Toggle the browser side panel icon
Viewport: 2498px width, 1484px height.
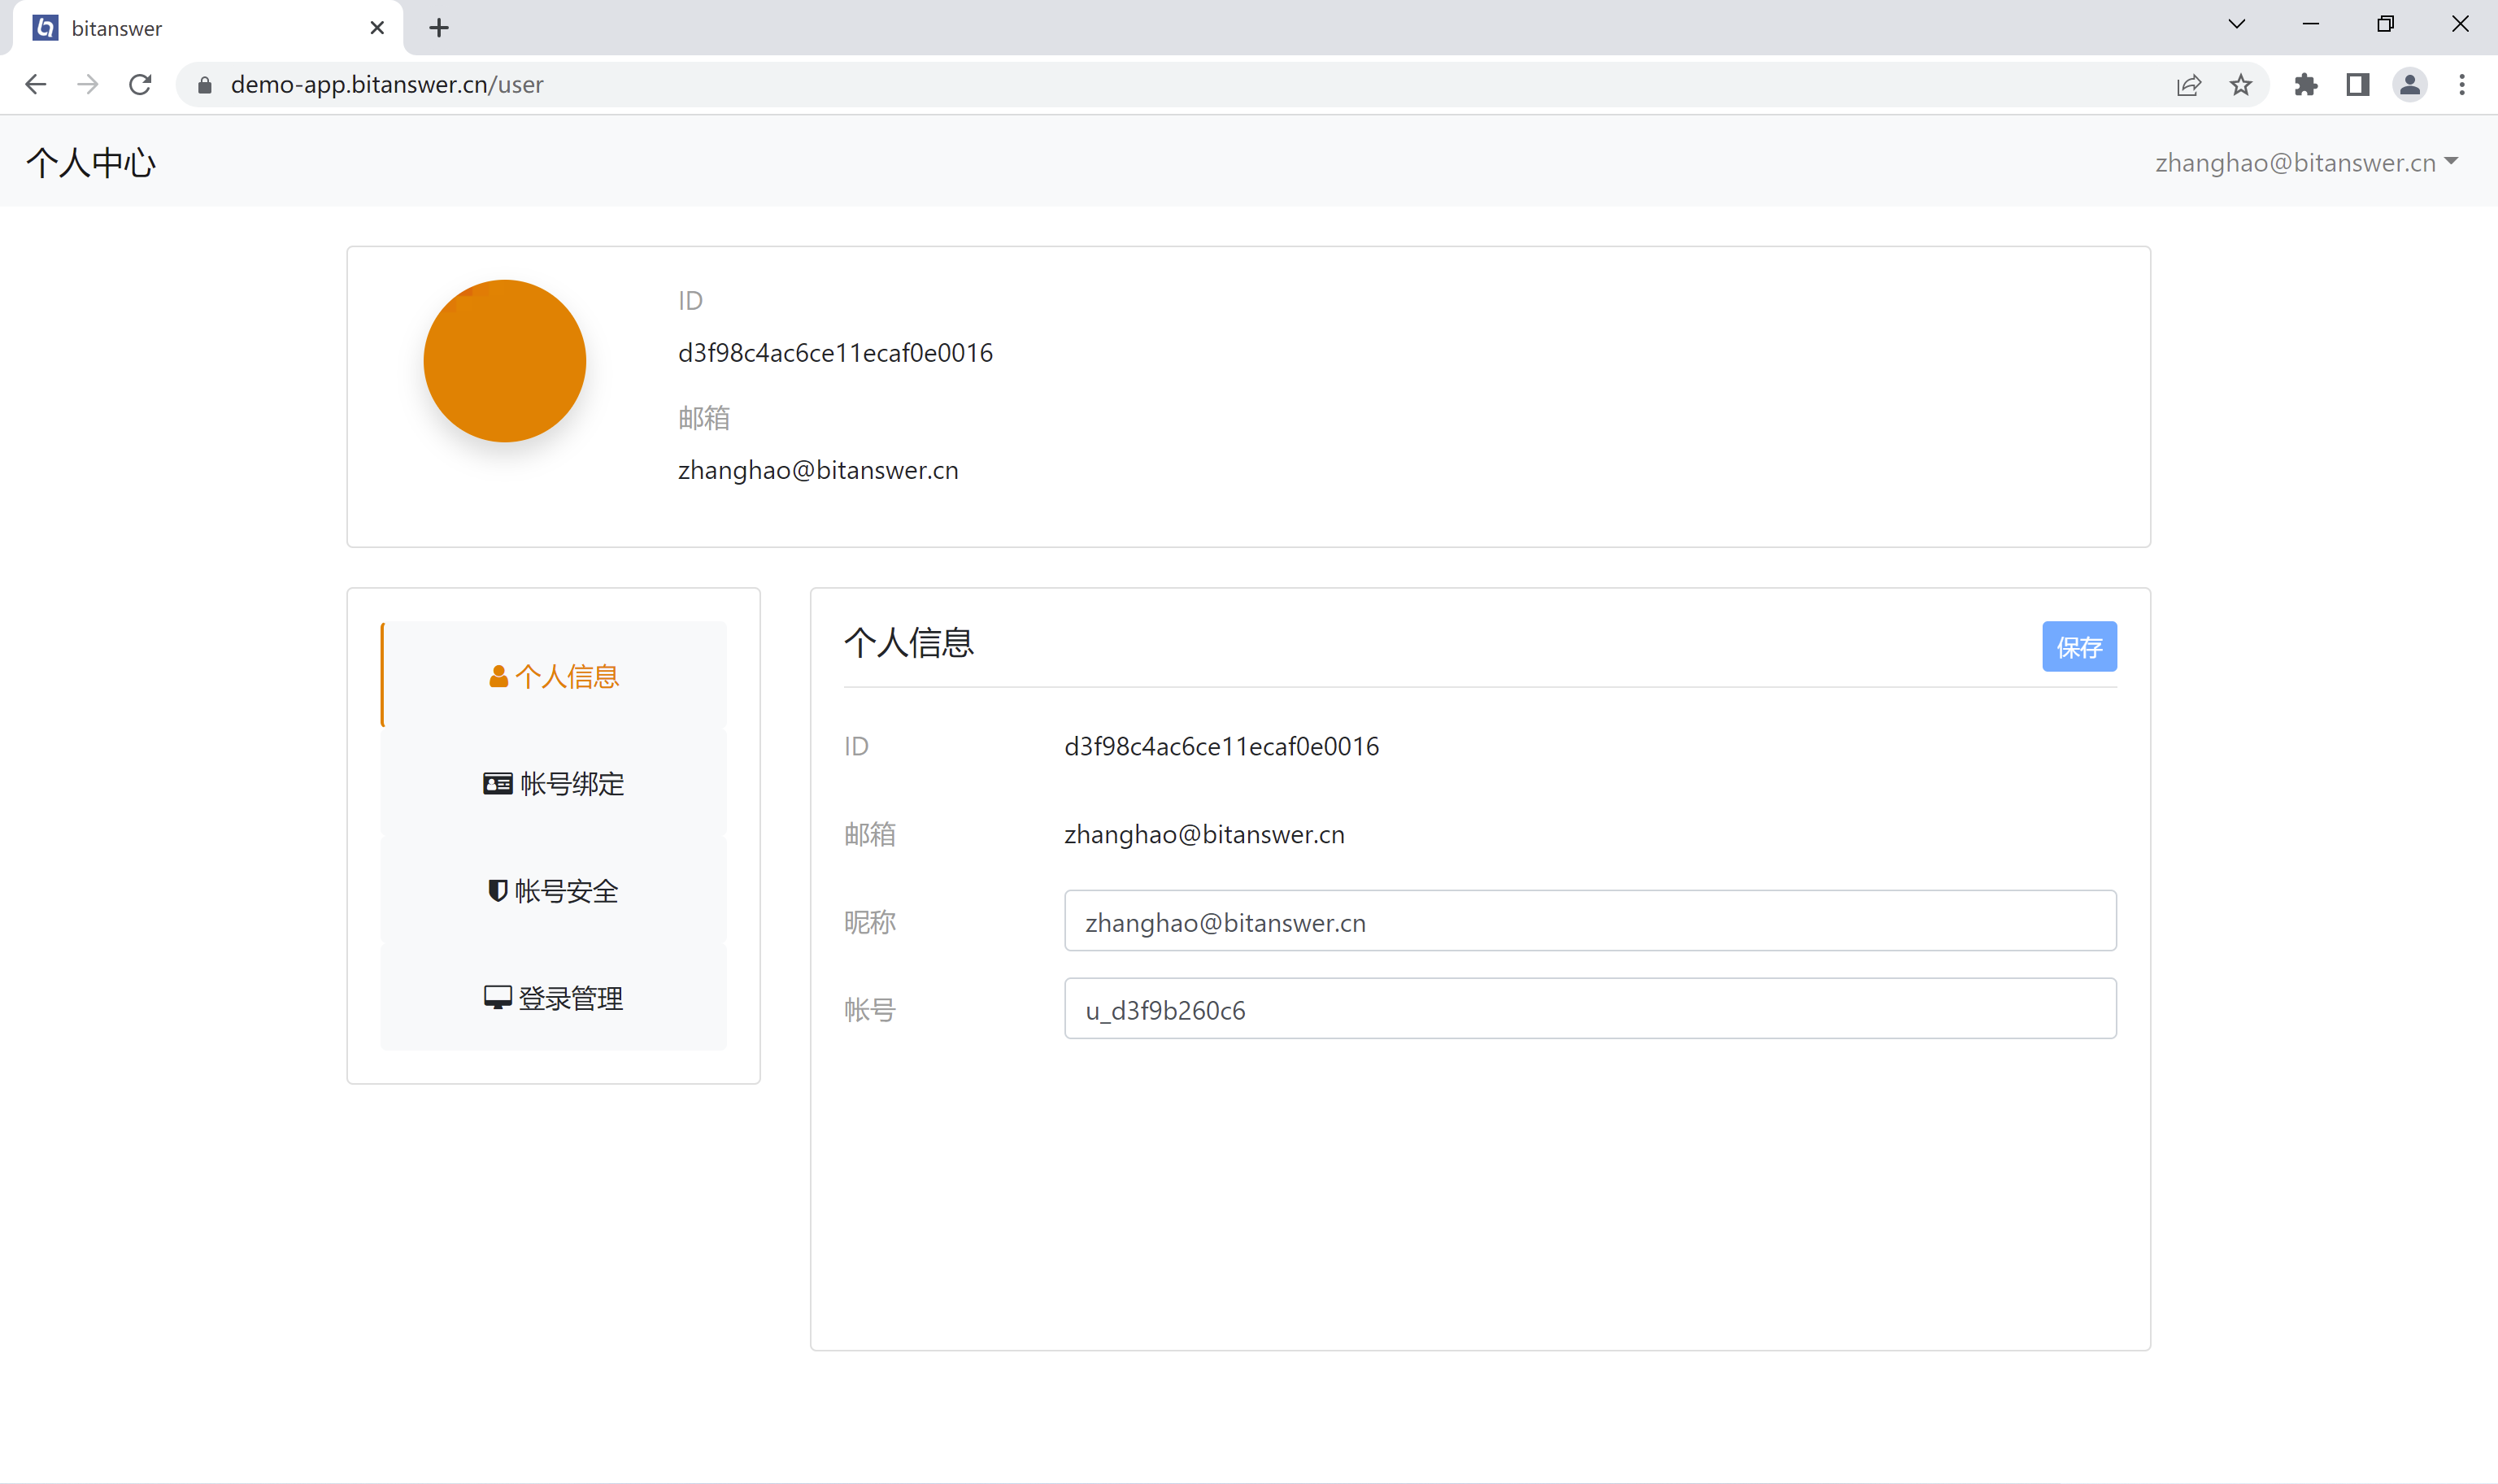pos(2358,85)
